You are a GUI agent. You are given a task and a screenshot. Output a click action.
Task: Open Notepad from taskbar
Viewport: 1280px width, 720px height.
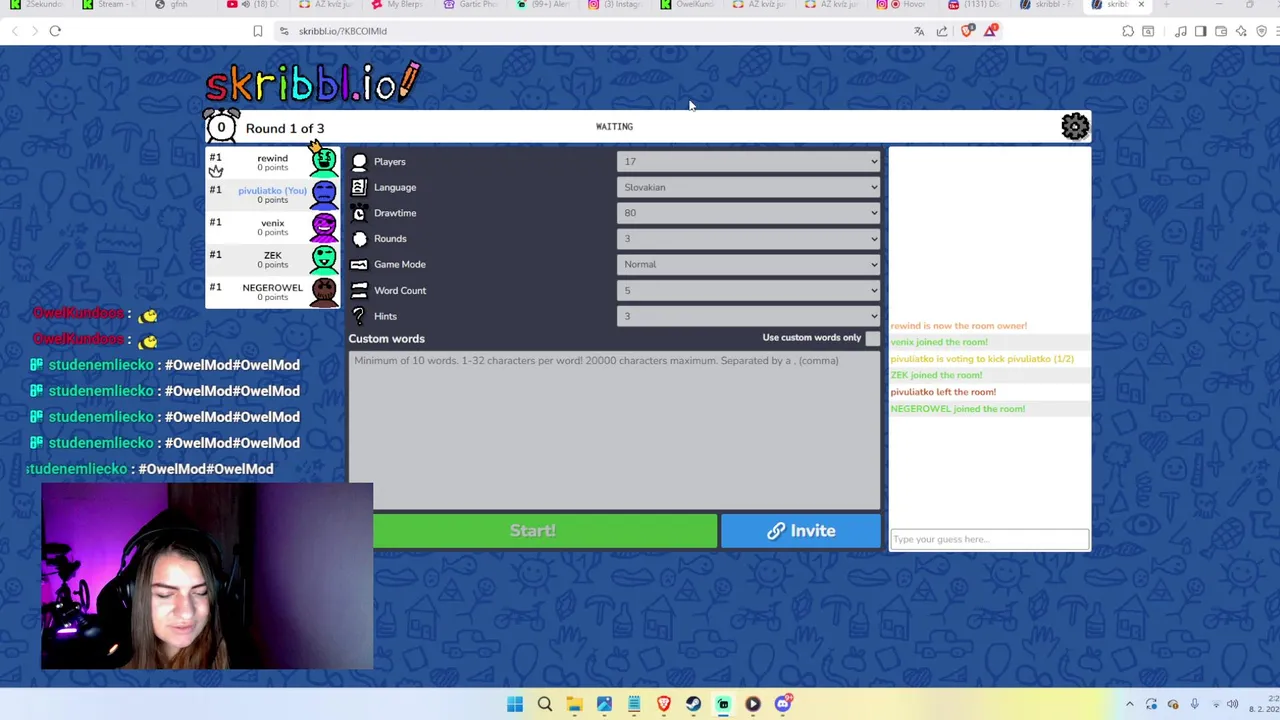tap(634, 704)
